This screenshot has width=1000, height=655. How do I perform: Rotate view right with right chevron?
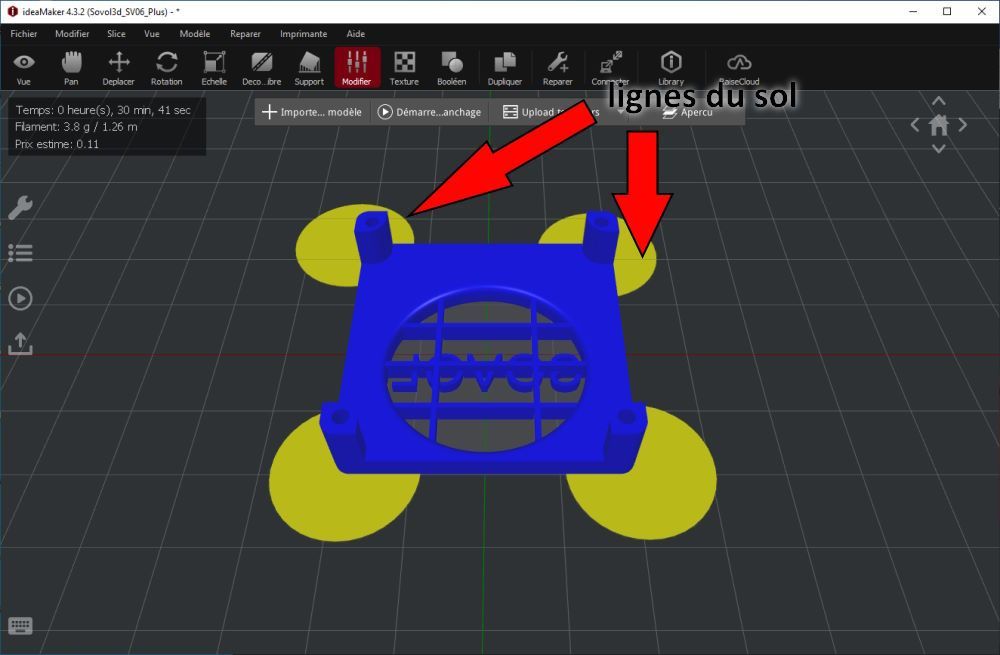962,125
